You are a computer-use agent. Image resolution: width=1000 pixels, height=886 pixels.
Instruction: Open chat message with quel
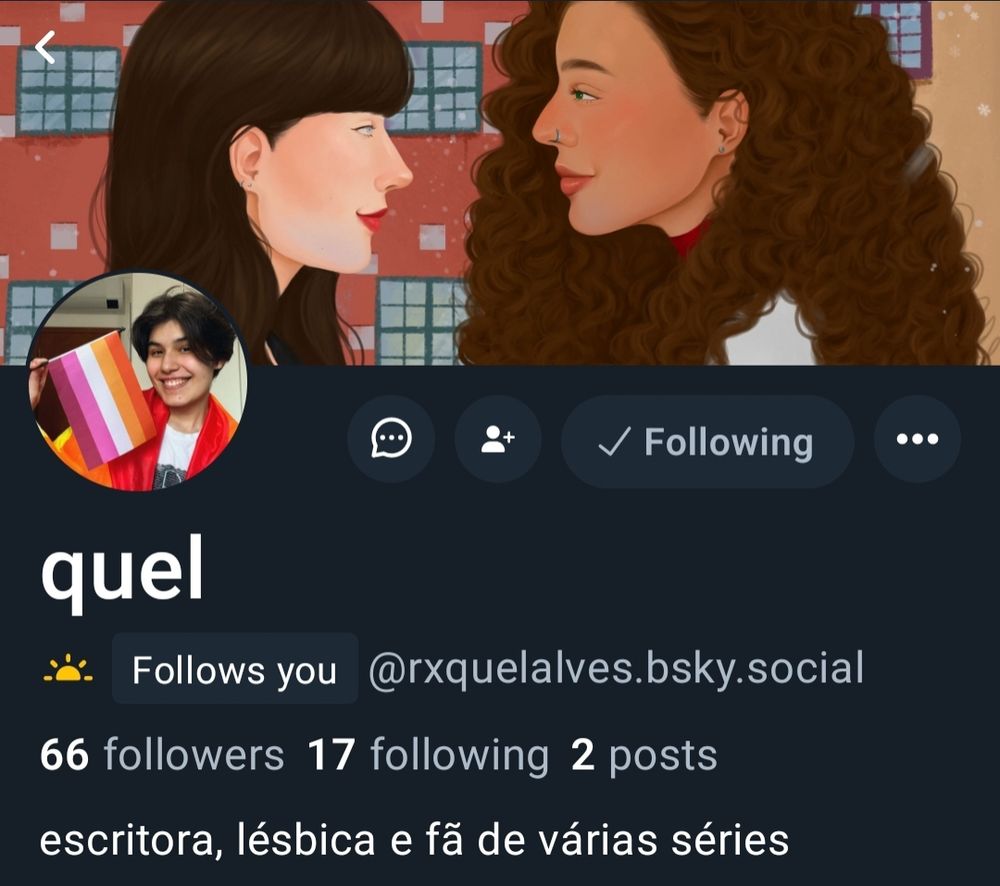[x=391, y=439]
